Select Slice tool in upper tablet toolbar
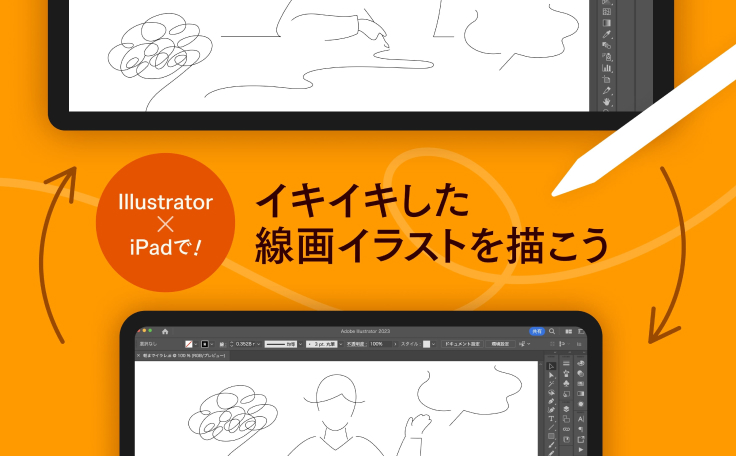Viewport: 736px width, 456px height. click(x=606, y=91)
